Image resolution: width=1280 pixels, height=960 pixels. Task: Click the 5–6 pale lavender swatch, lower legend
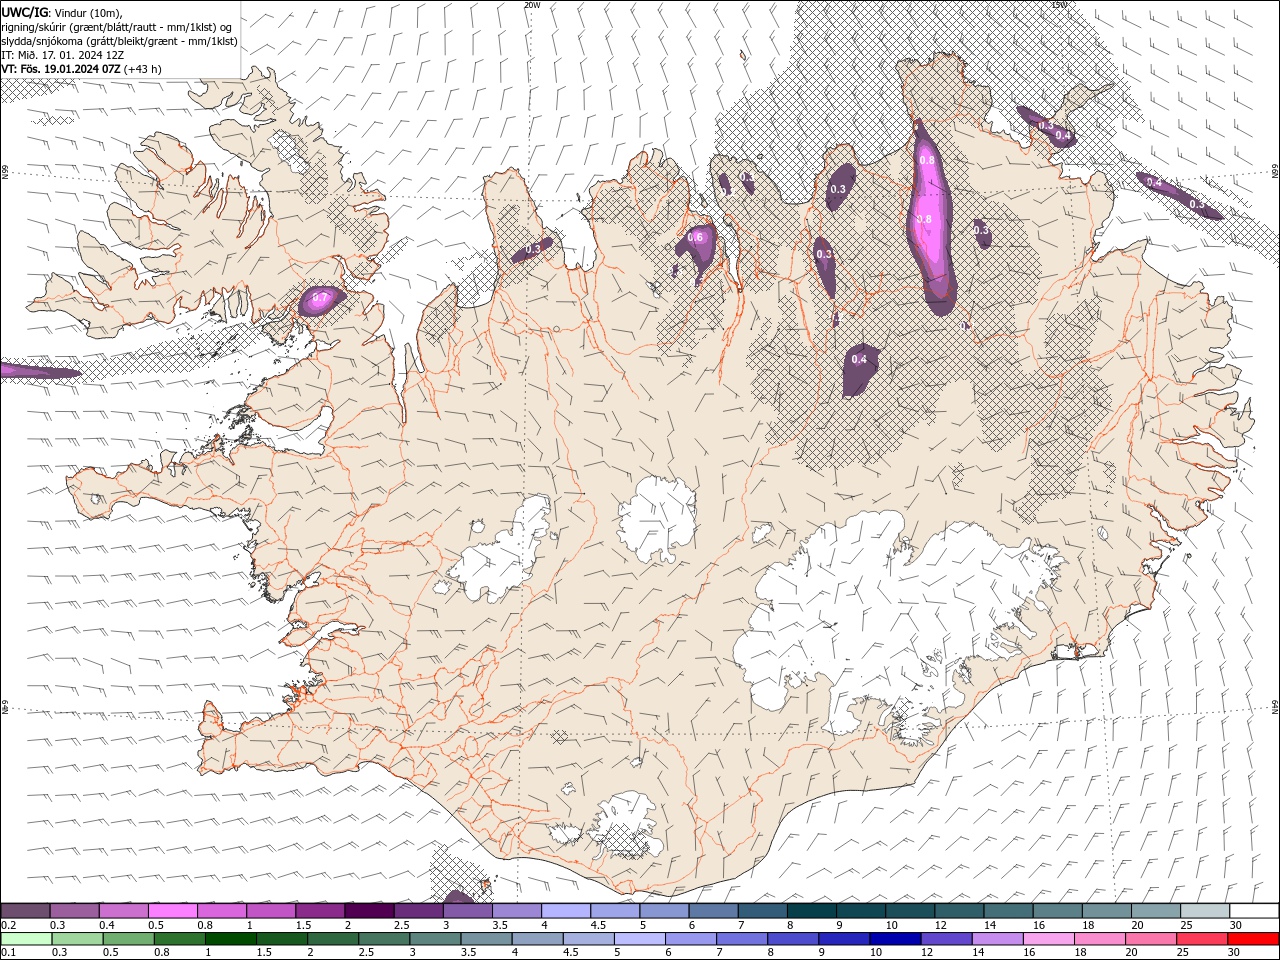640,939
